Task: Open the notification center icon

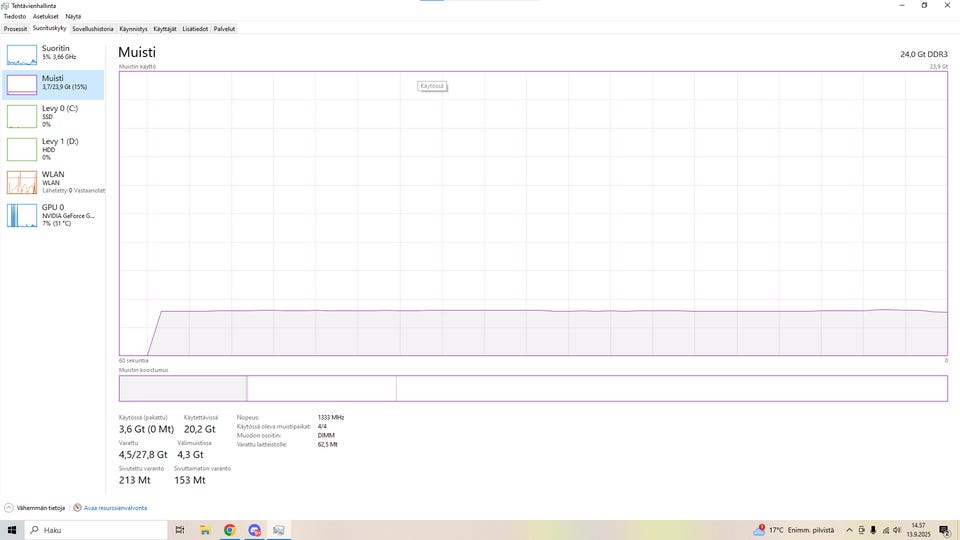Action: (945, 530)
